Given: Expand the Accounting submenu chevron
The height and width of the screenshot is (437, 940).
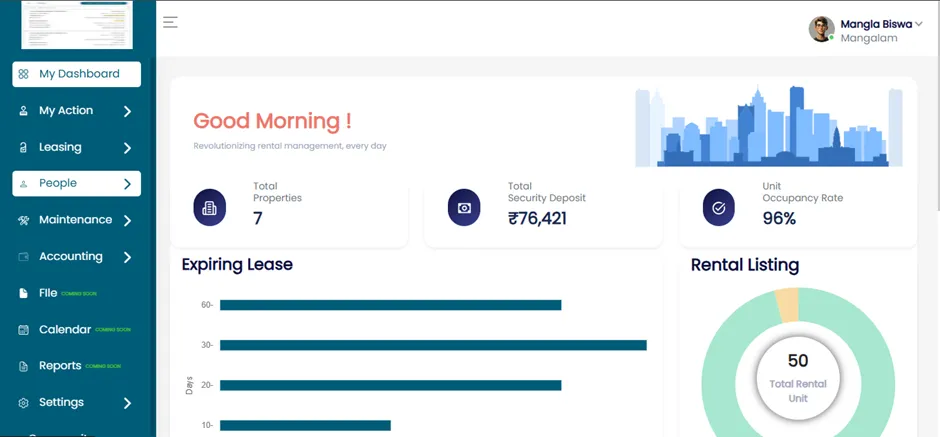Looking at the screenshot, I should pyautogui.click(x=127, y=257).
